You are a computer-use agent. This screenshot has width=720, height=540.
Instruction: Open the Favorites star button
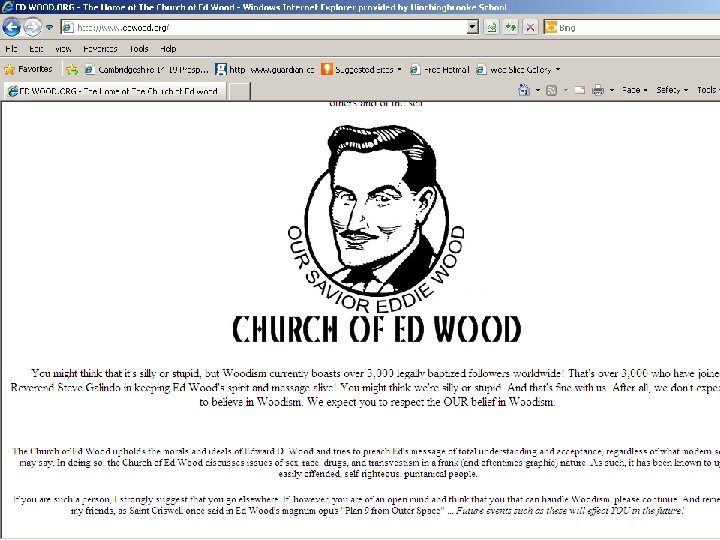[28, 69]
